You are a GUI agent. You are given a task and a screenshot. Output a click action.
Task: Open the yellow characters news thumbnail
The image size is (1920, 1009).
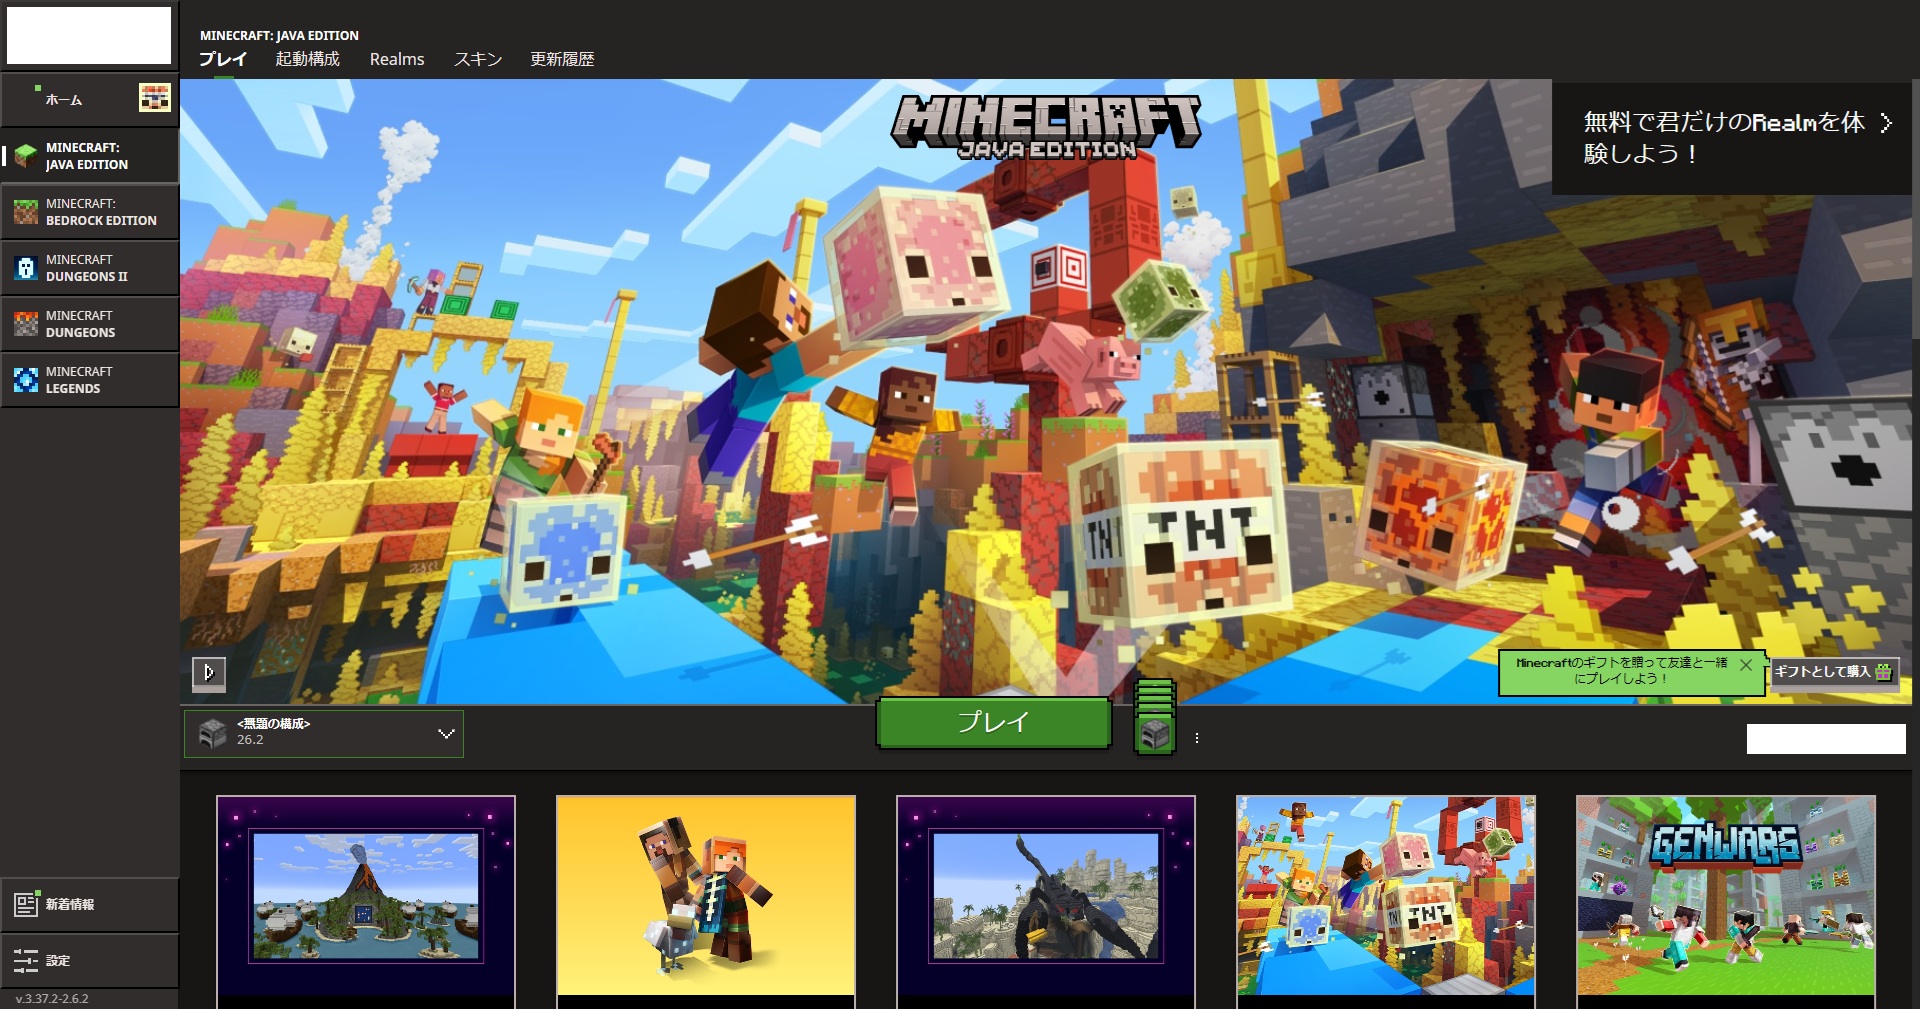tap(706, 896)
